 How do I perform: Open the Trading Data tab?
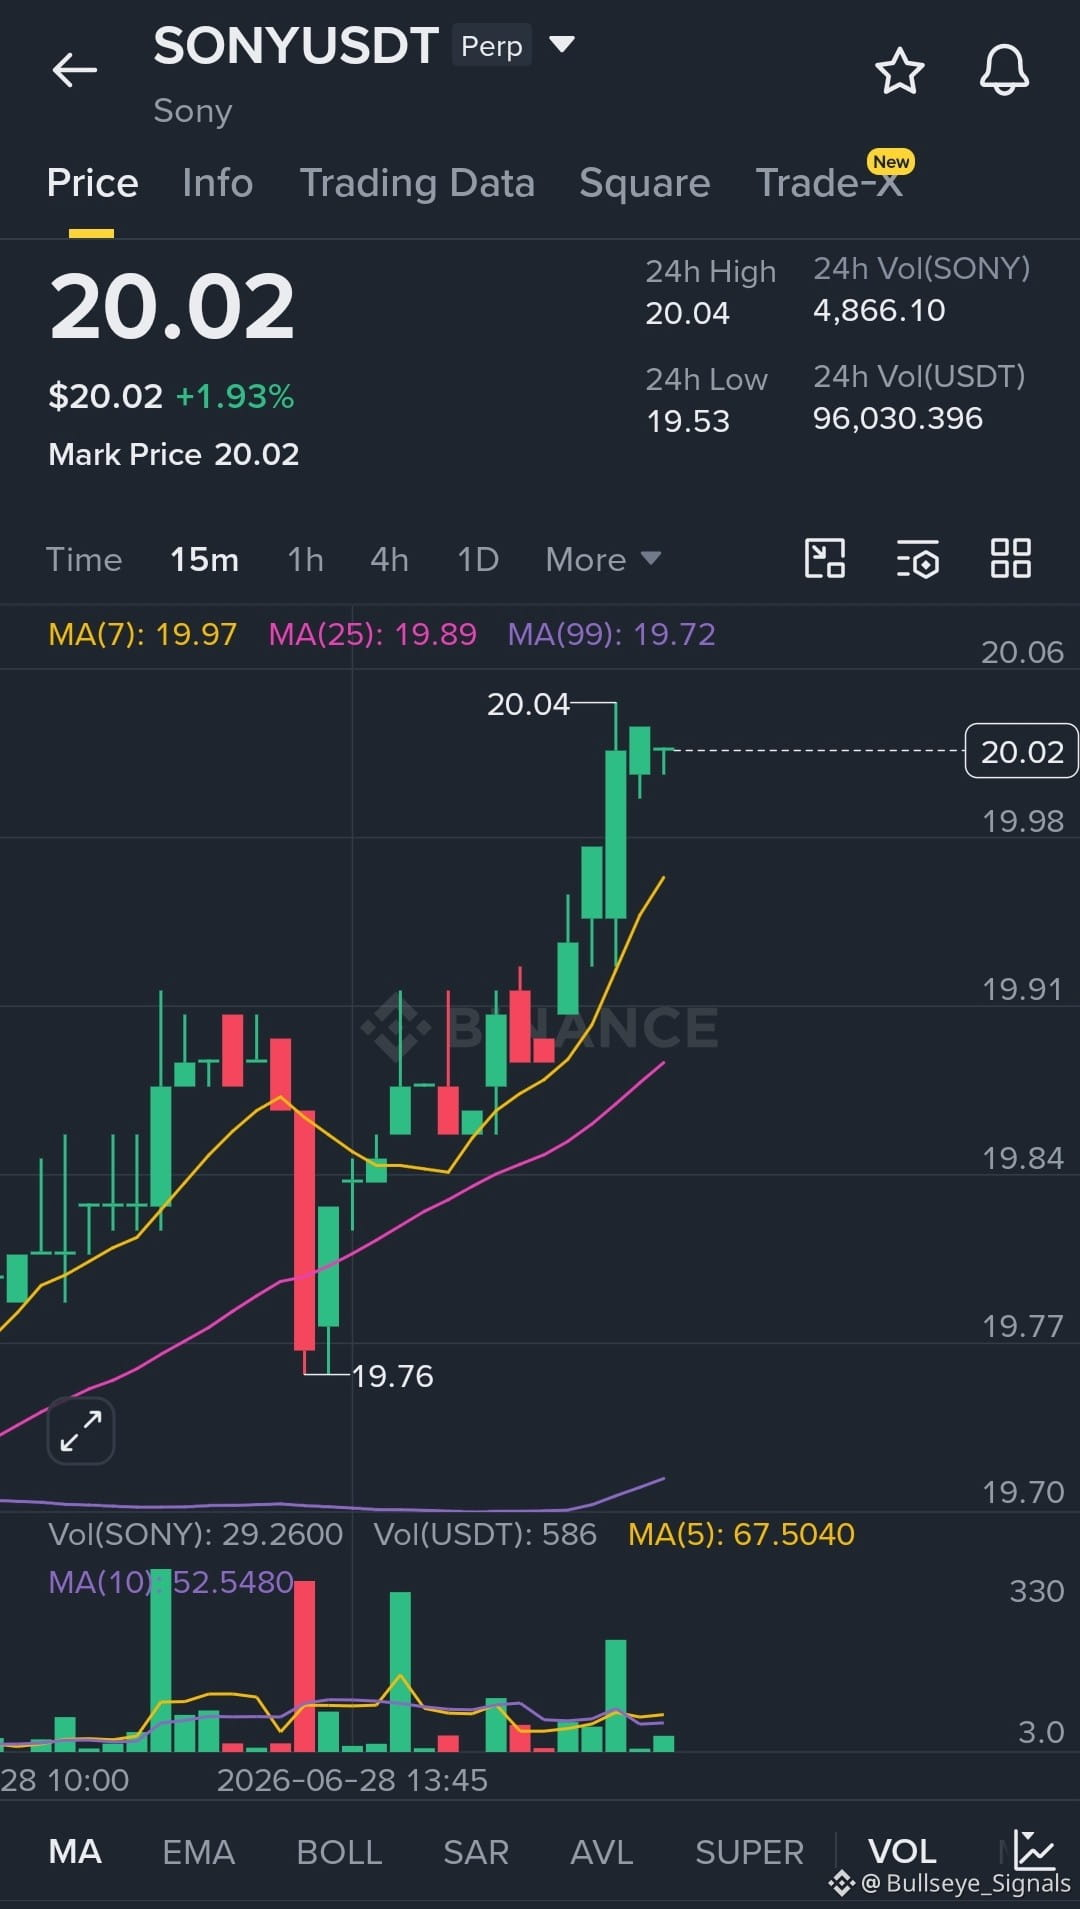click(x=417, y=183)
